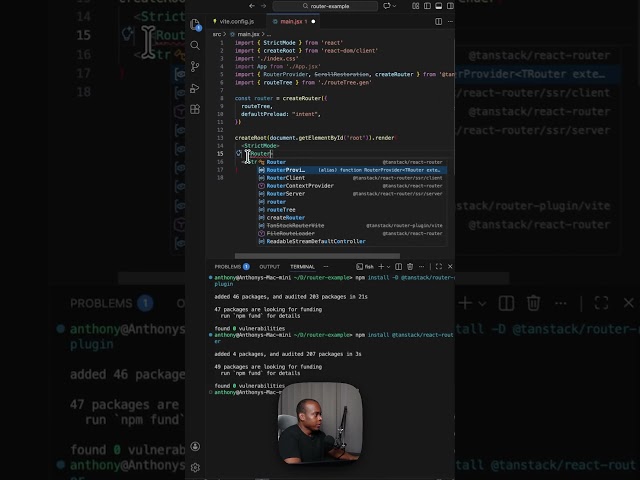Split the terminal
Viewport: 640px width, 480px height.
pos(398,267)
